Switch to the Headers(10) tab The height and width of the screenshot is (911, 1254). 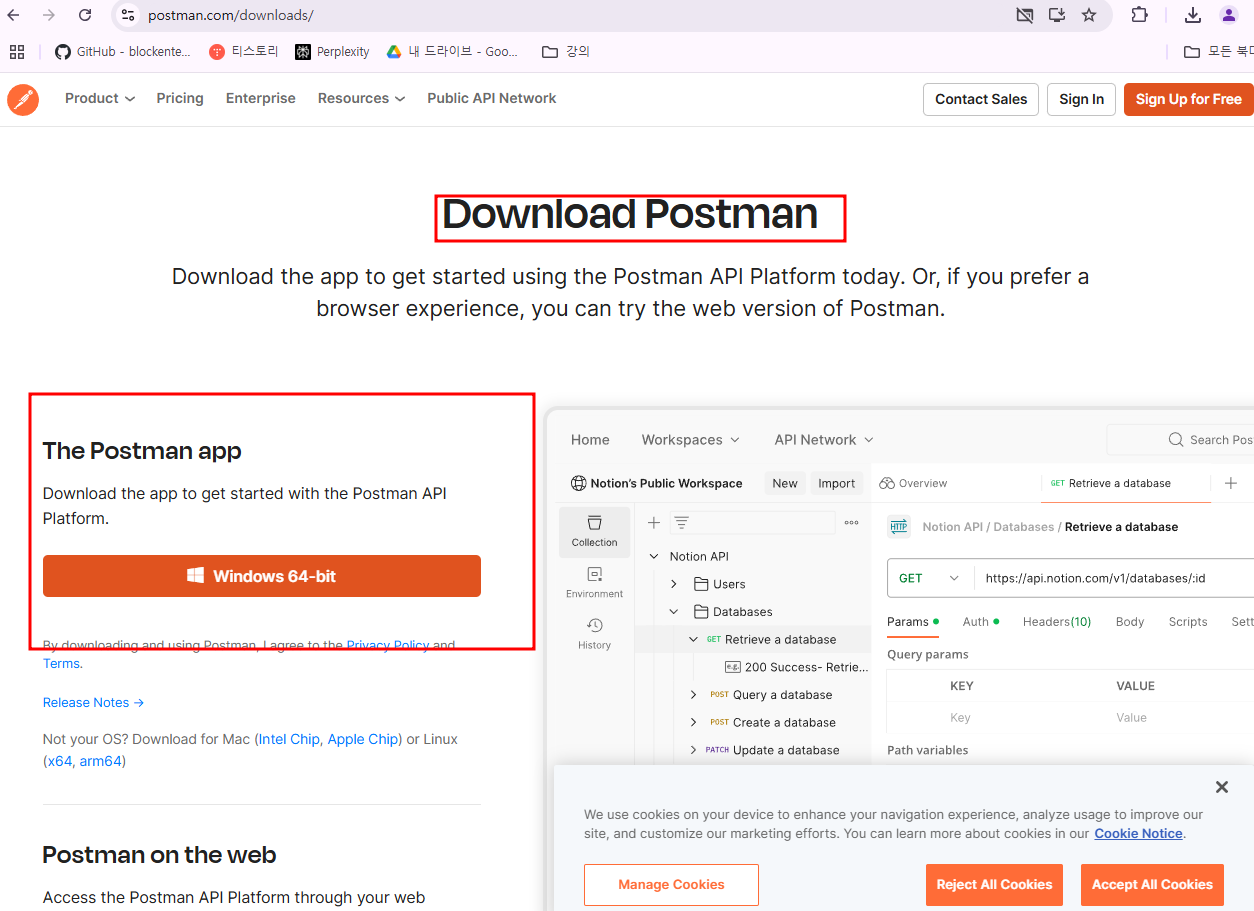[x=1057, y=622]
